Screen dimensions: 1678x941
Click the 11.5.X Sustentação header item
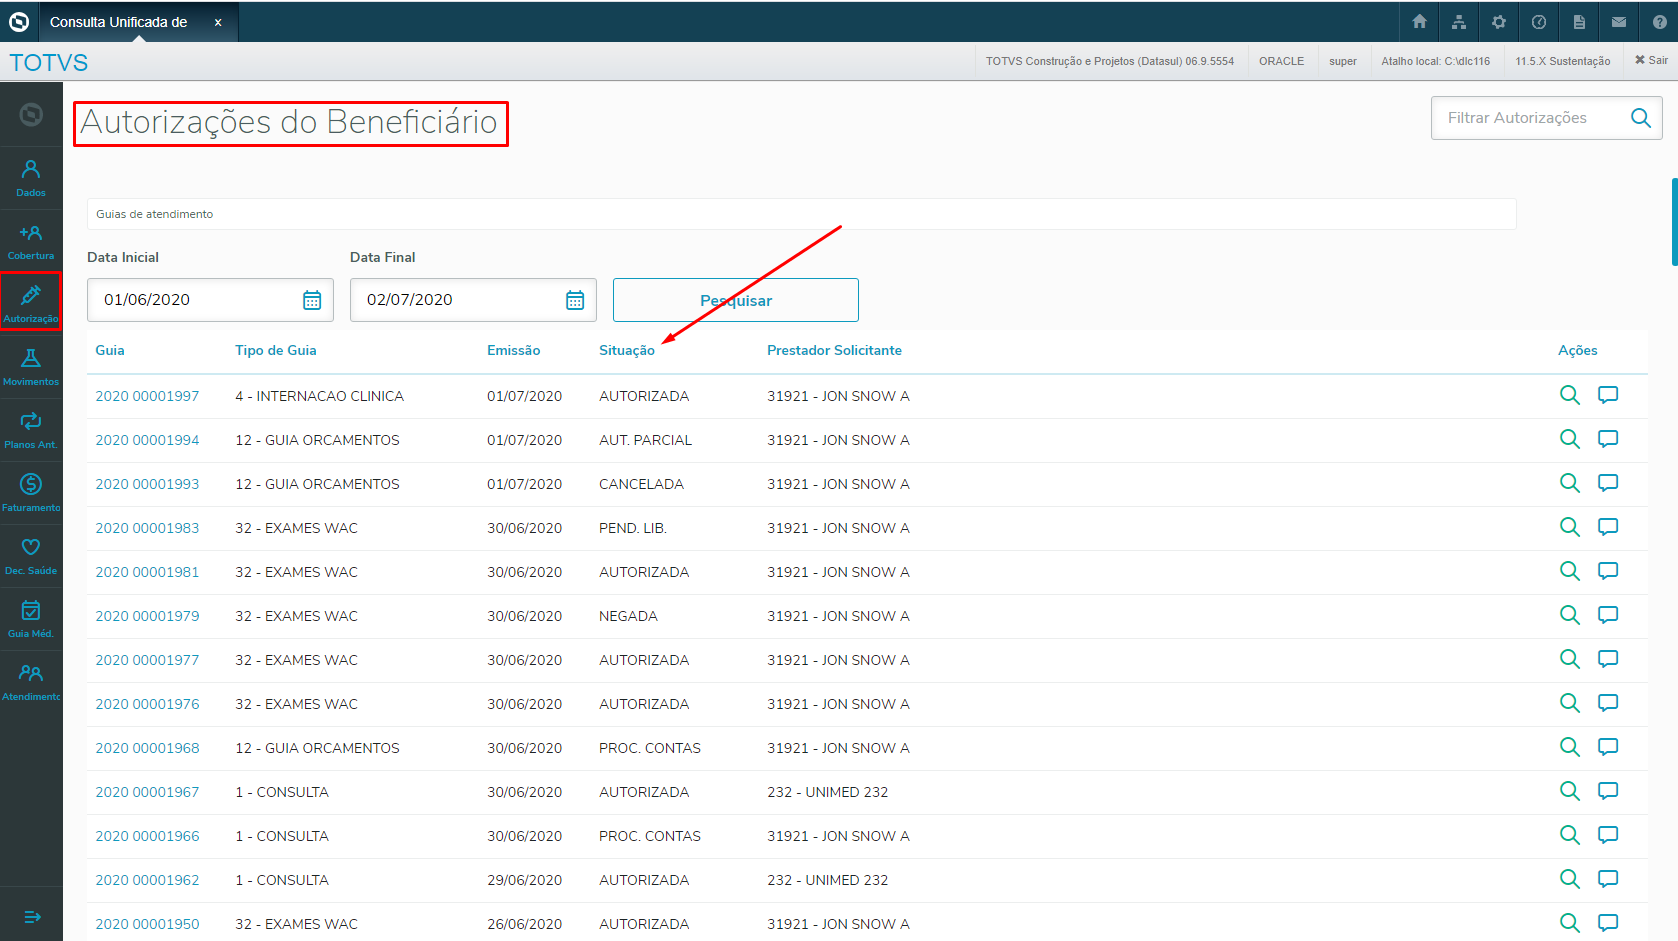[x=1562, y=61]
